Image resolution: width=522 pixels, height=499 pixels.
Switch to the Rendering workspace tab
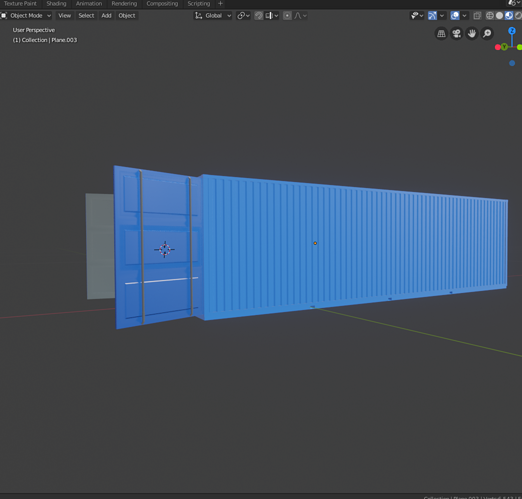click(x=124, y=4)
